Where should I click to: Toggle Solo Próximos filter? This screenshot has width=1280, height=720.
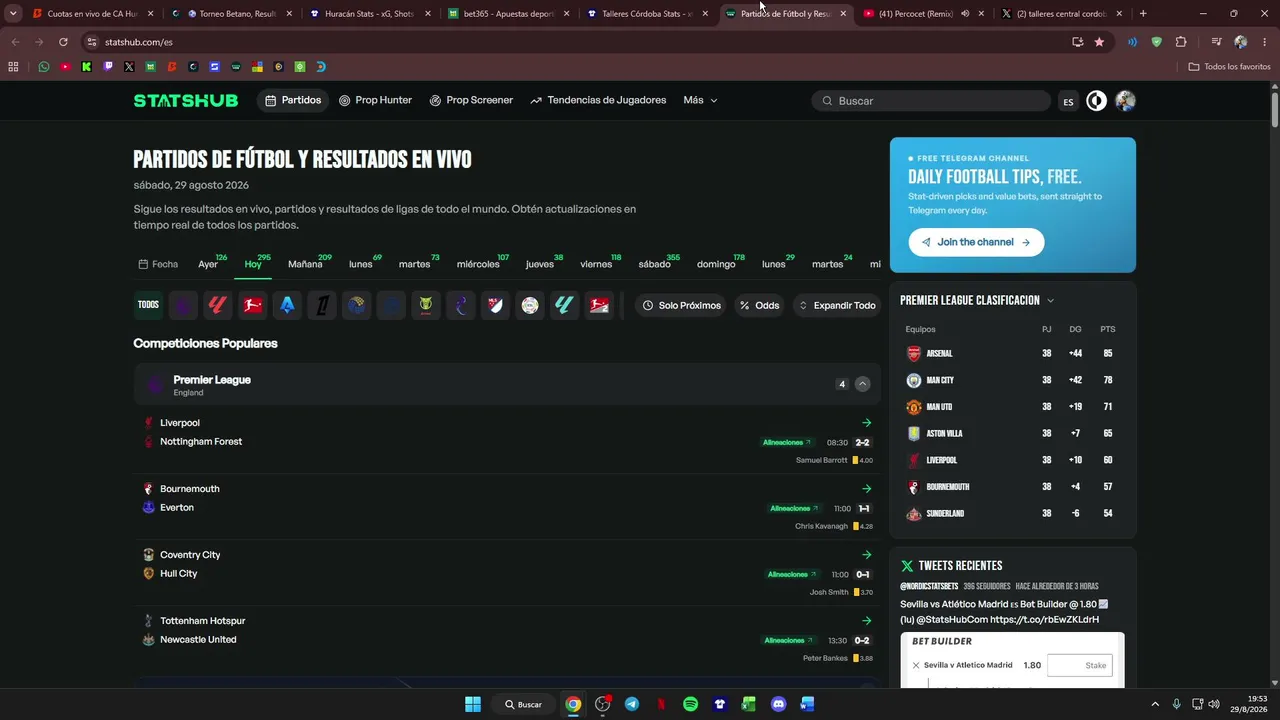point(681,305)
